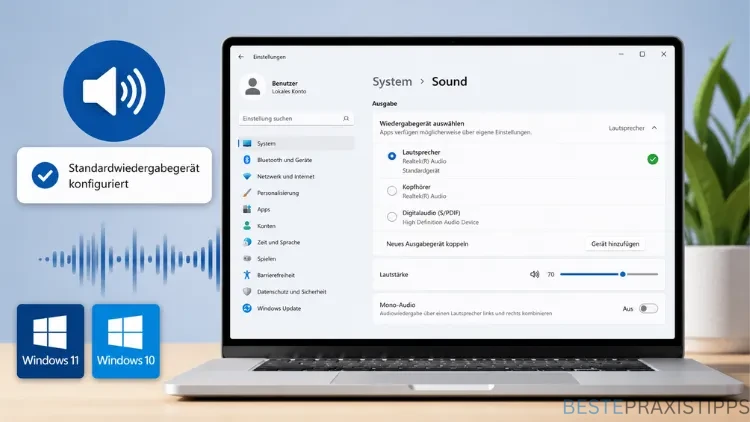Click the Apps icon in sidebar
This screenshot has width=750, height=422.
tap(247, 209)
